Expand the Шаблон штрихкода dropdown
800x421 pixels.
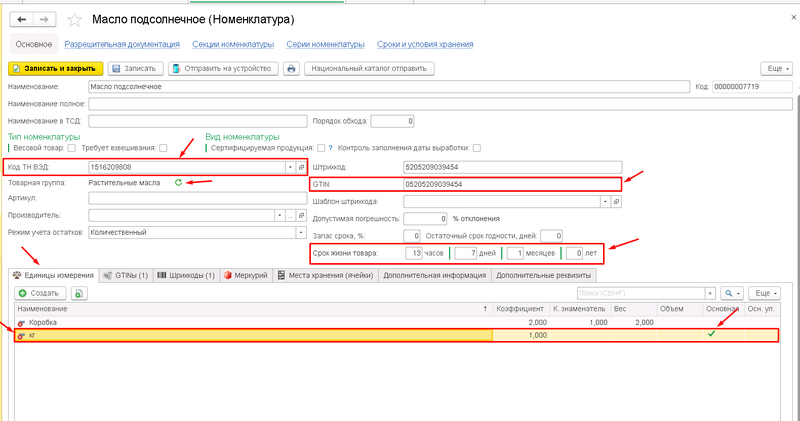pyautogui.click(x=605, y=202)
